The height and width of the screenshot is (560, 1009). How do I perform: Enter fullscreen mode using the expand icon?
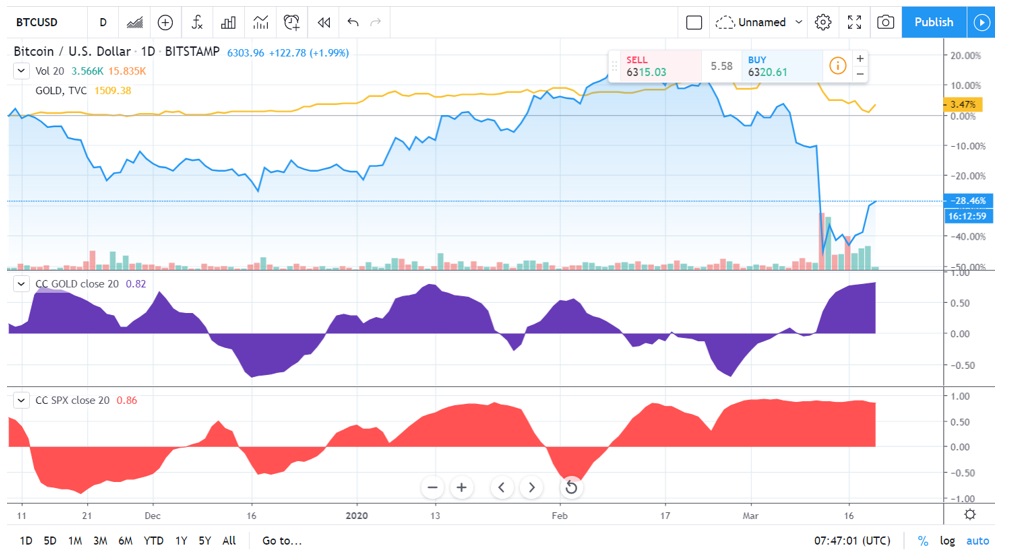854,22
